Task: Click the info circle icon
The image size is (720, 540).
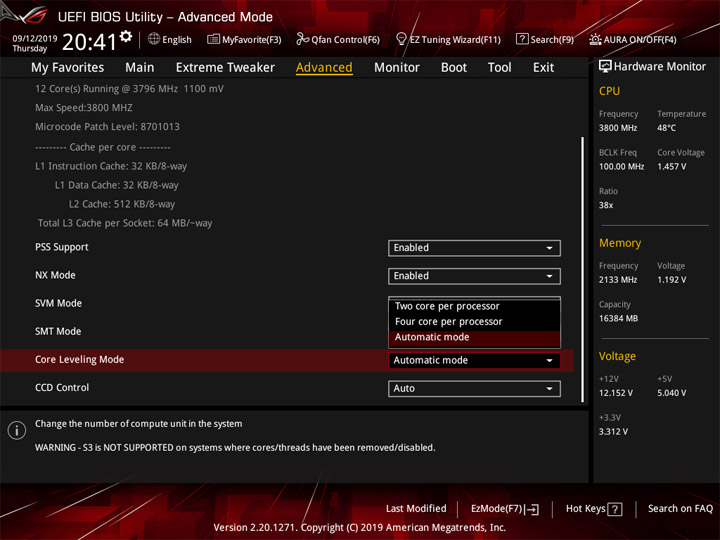Action: pyautogui.click(x=17, y=430)
